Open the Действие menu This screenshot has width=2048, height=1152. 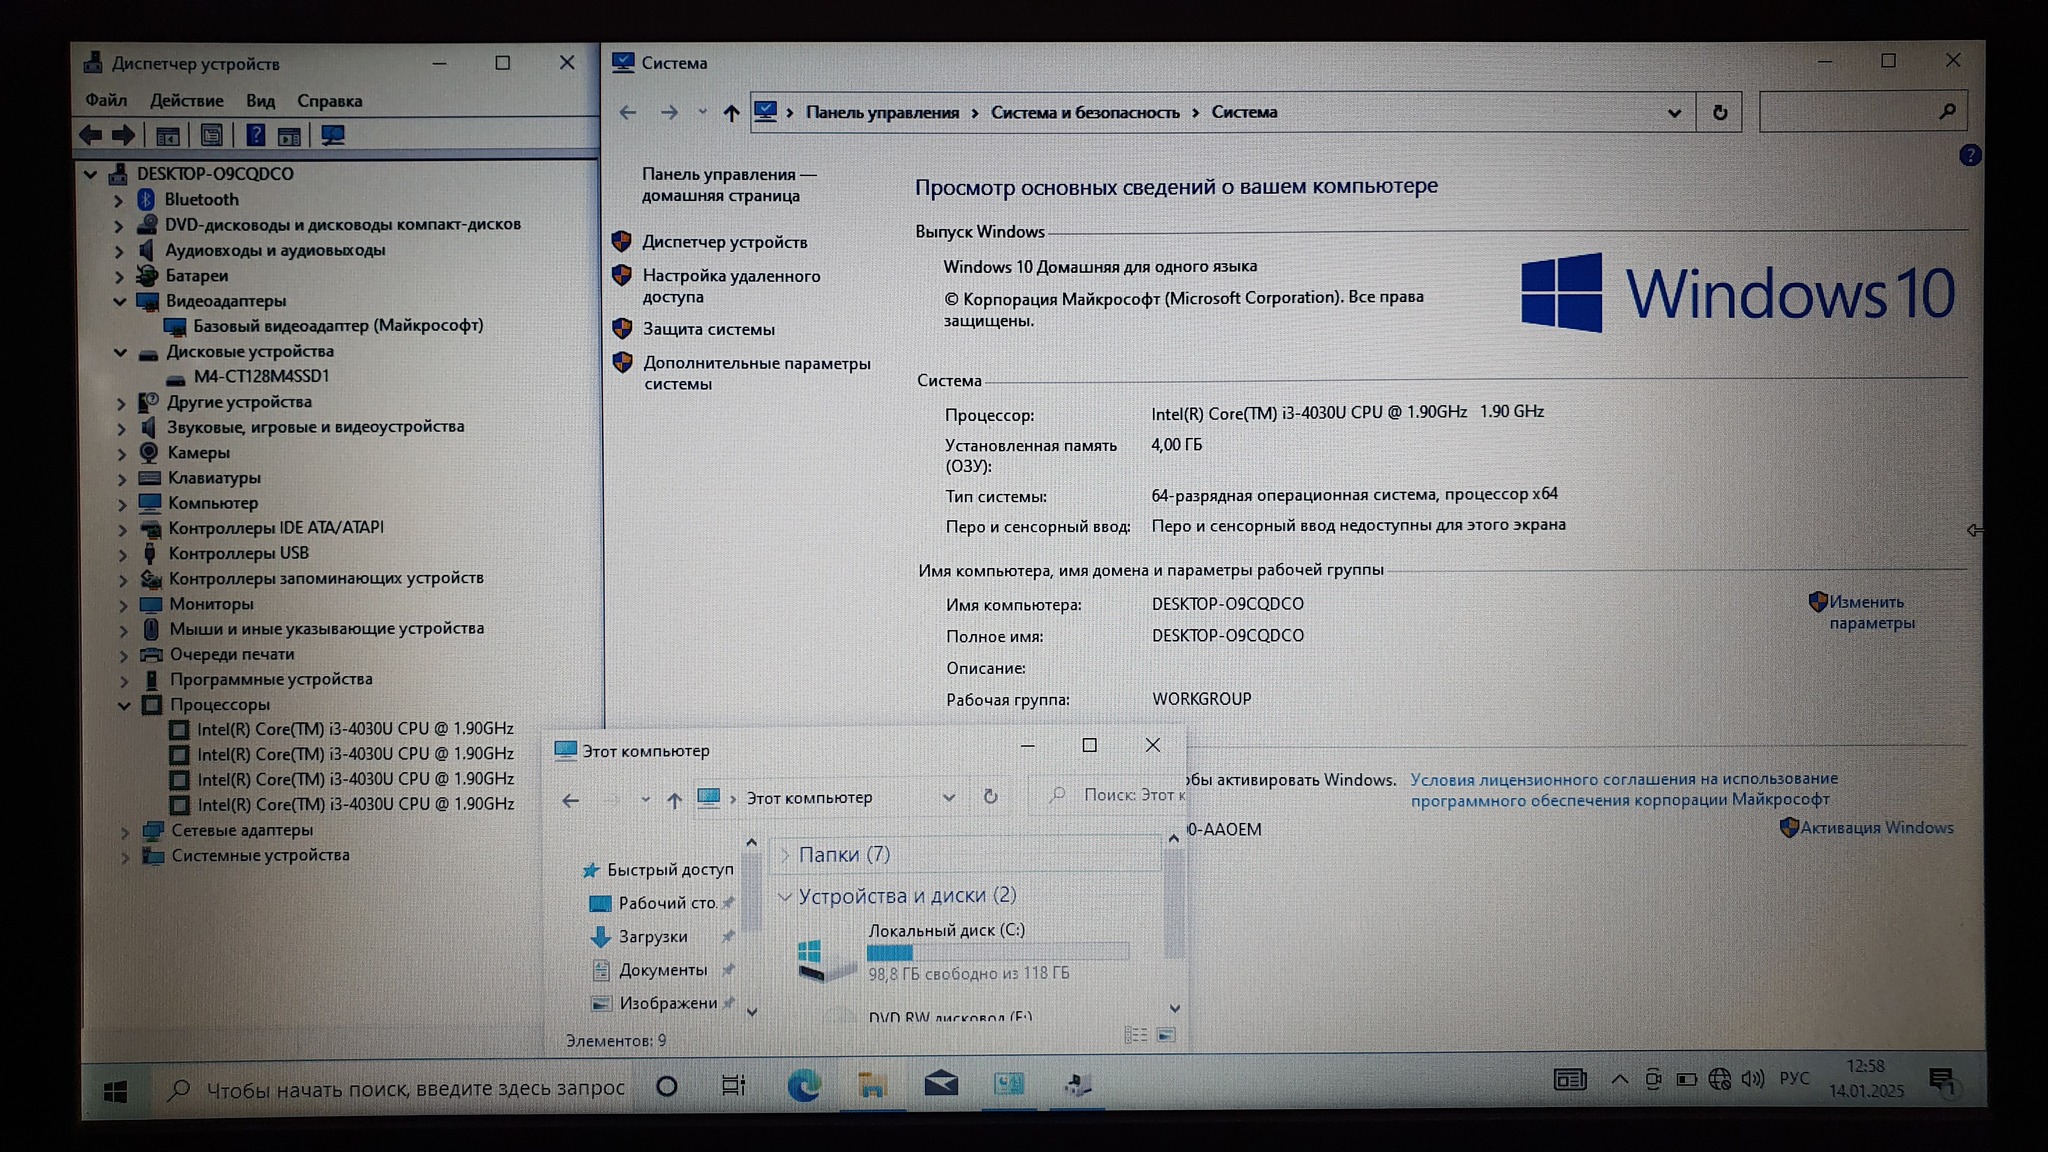pyautogui.click(x=186, y=100)
